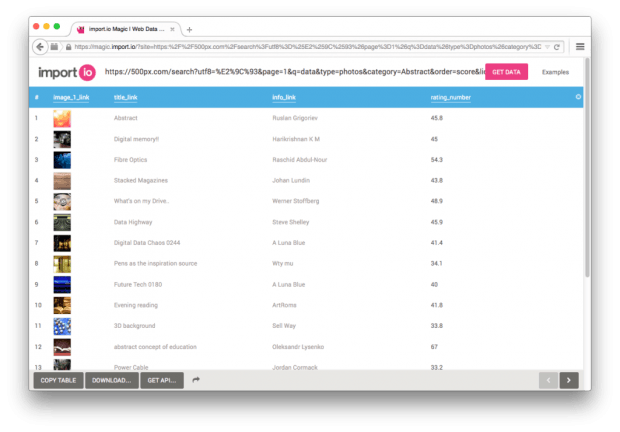Click the share arrow icon
The image size is (620, 432).
197,380
